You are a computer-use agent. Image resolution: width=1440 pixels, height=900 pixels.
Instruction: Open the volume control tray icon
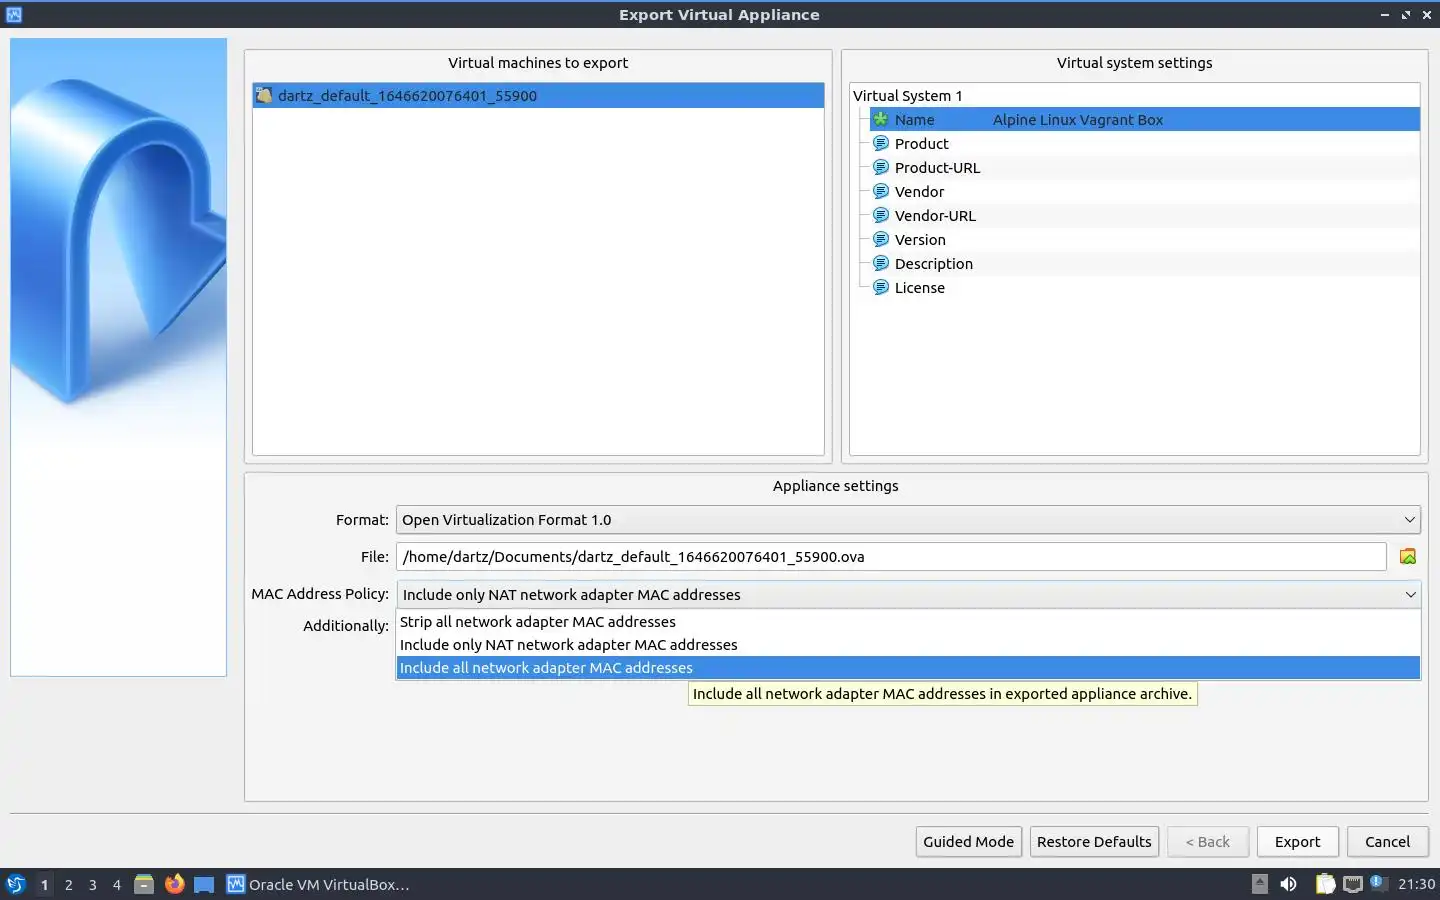coord(1289,884)
